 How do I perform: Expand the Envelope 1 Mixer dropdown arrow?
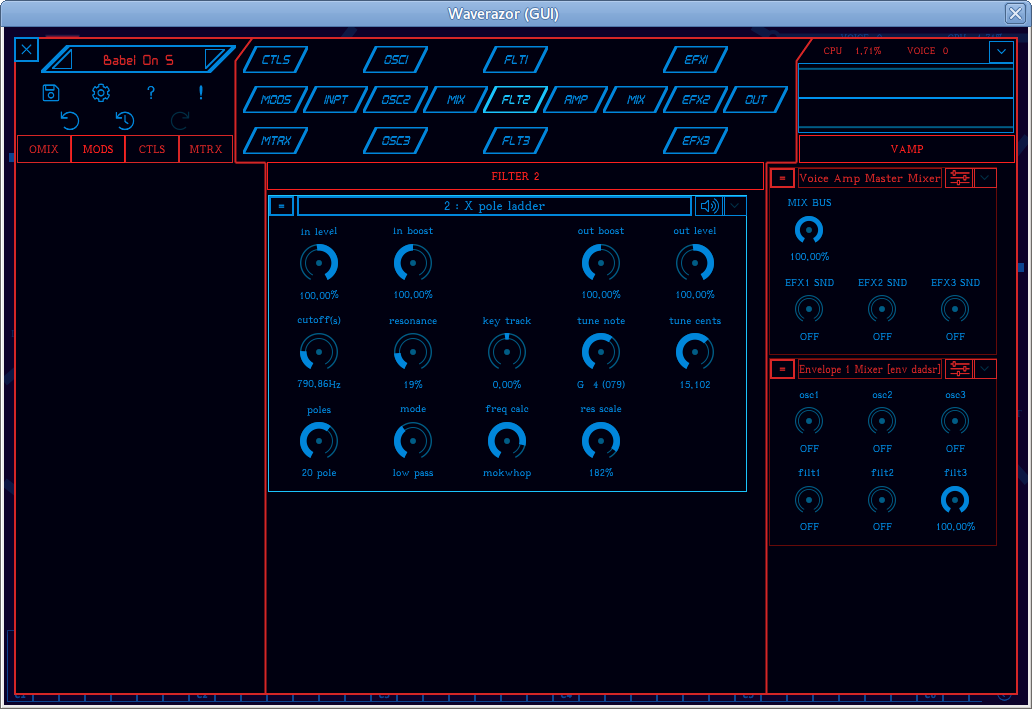coord(985,369)
